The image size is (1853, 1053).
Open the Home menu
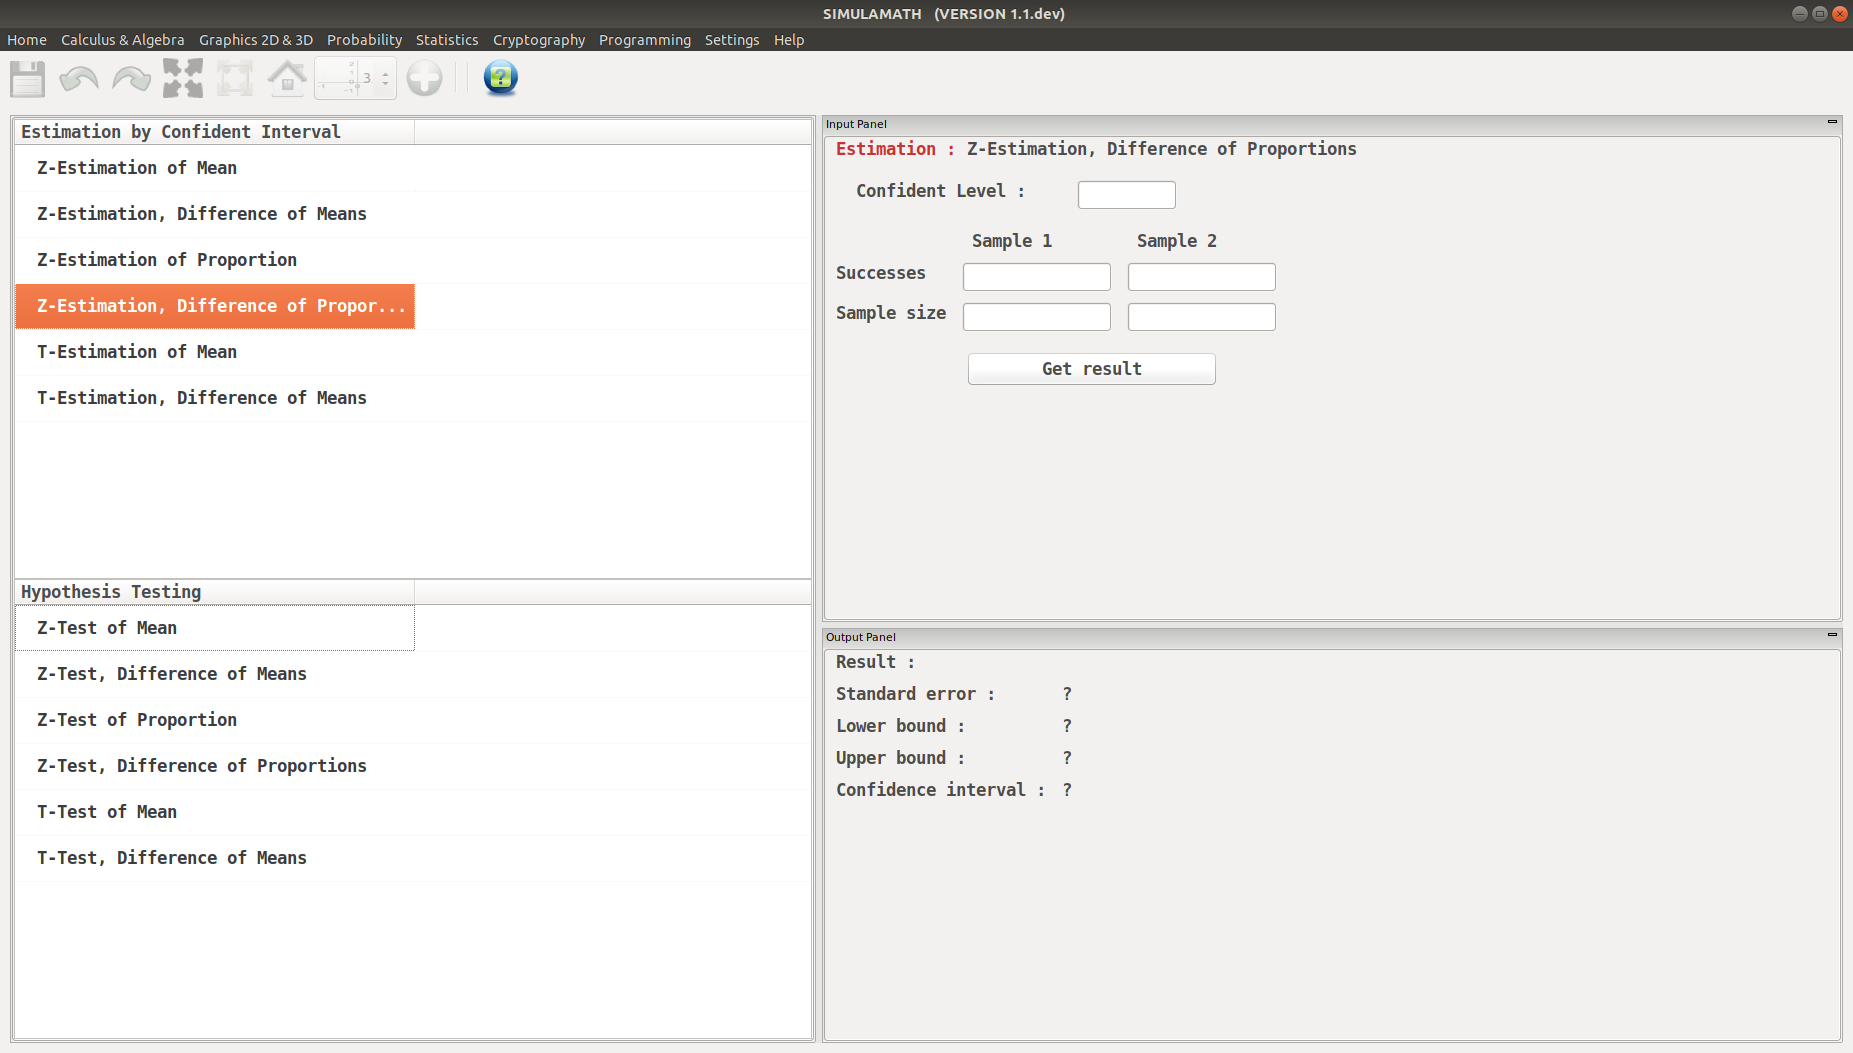[x=27, y=40]
